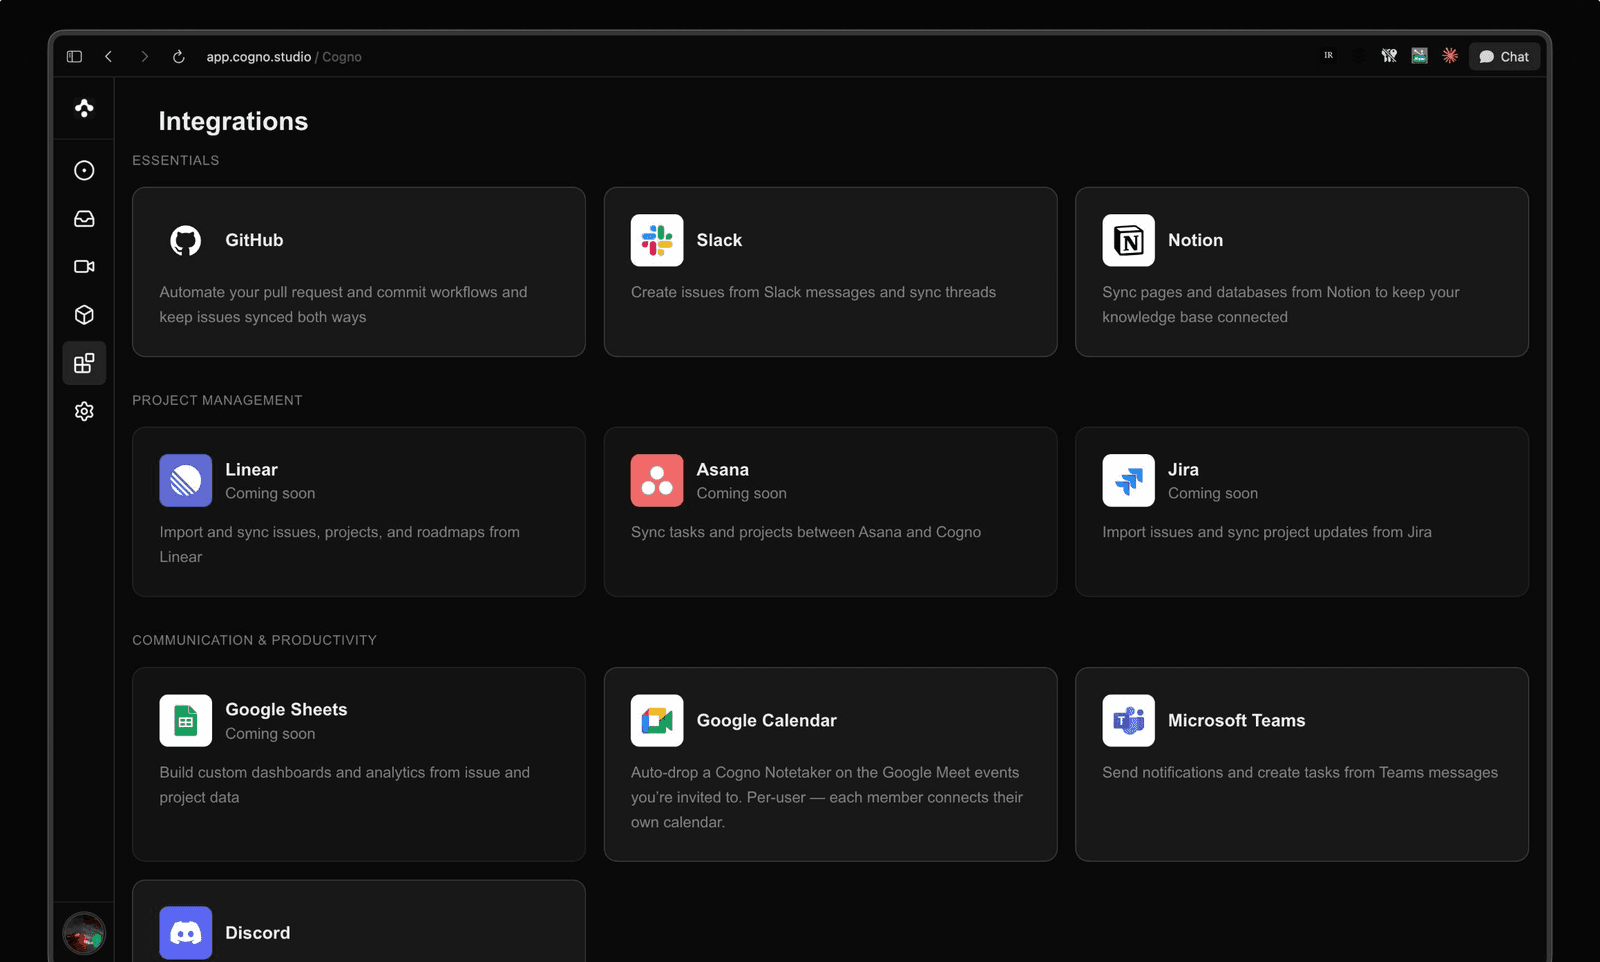1600x962 pixels.
Task: Click the Slack logo icon
Action: pos(657,240)
